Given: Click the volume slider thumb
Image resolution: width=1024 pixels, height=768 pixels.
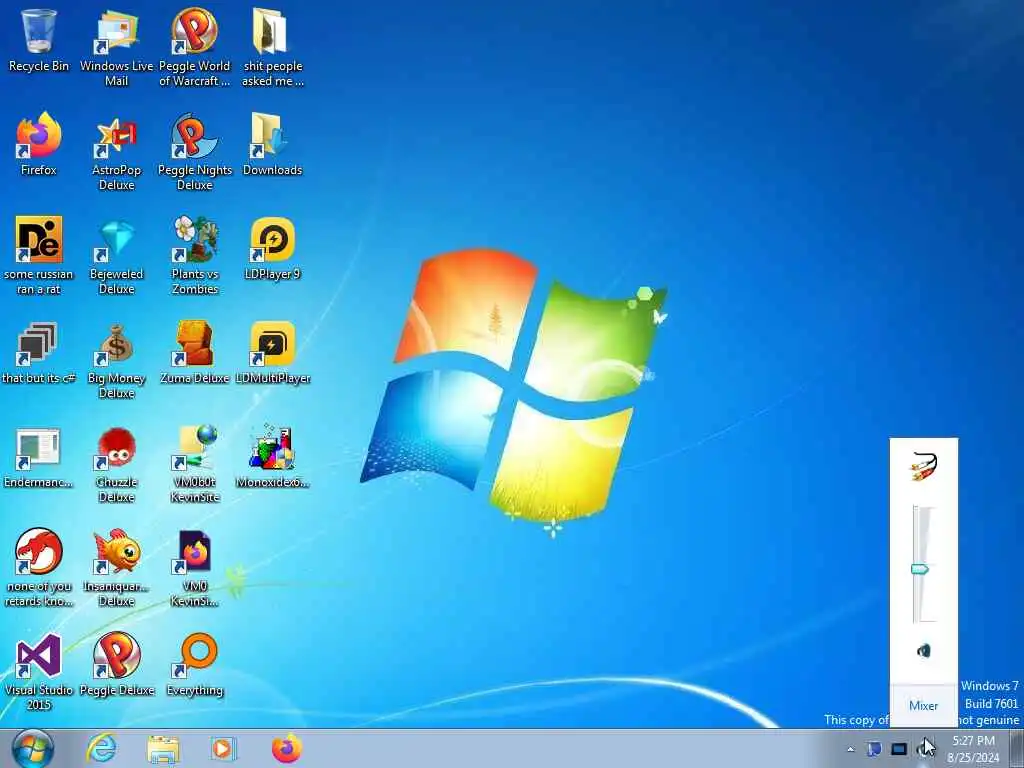Looking at the screenshot, I should [920, 569].
